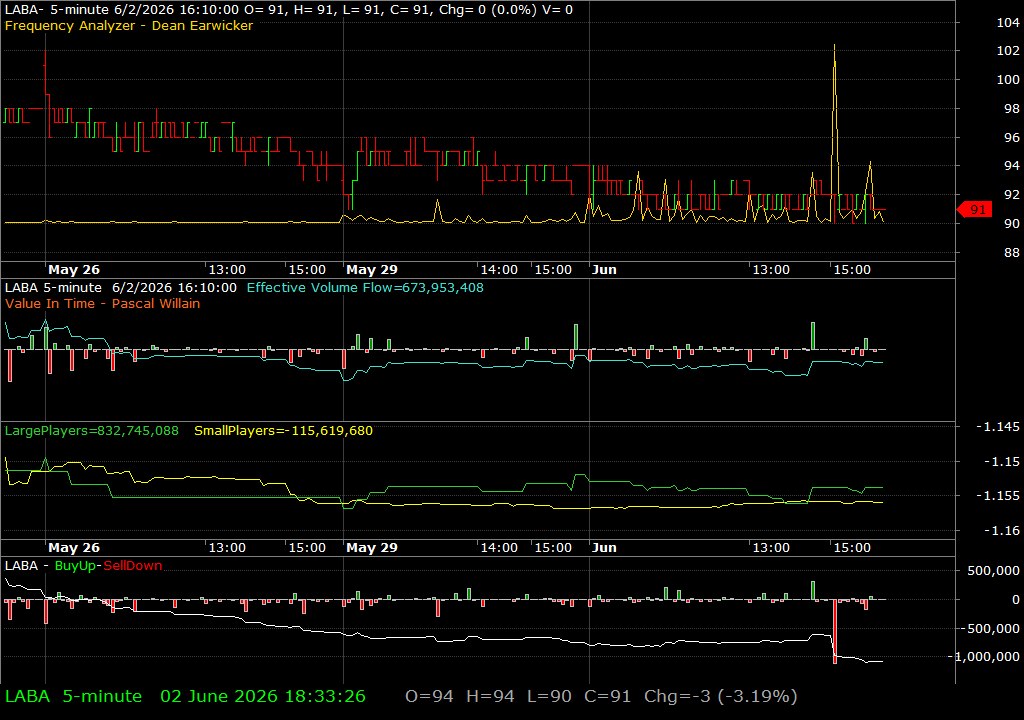
Task: Click the red 91 price marker
Action: click(975, 210)
